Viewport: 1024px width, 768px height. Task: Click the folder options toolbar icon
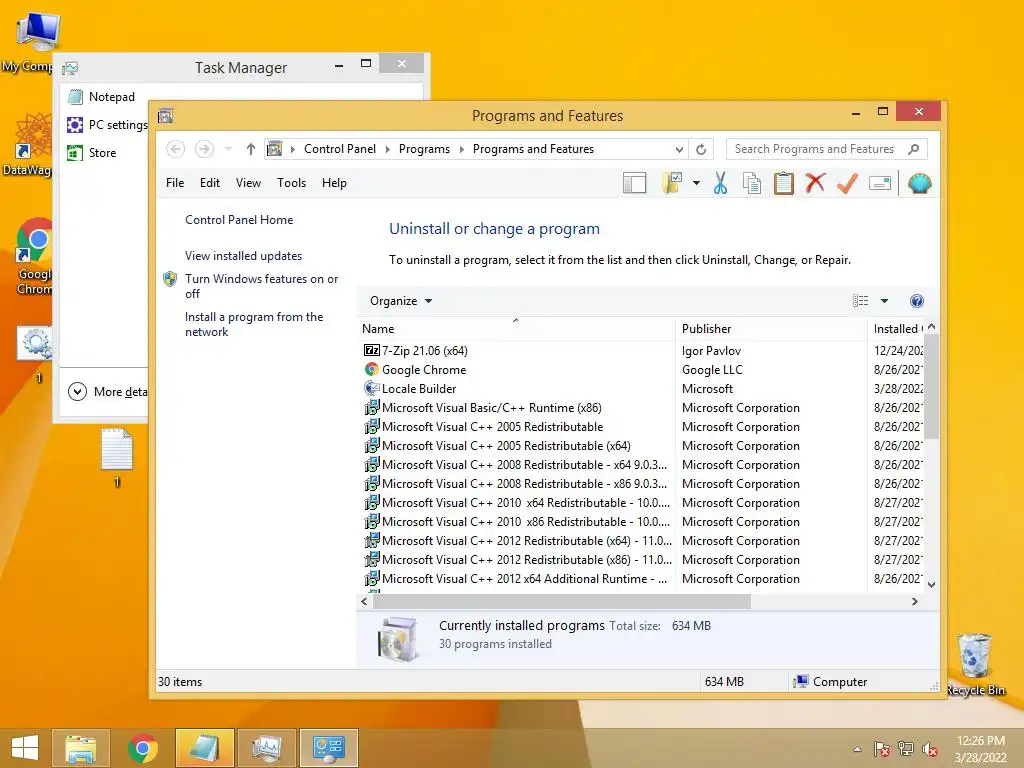pos(671,184)
